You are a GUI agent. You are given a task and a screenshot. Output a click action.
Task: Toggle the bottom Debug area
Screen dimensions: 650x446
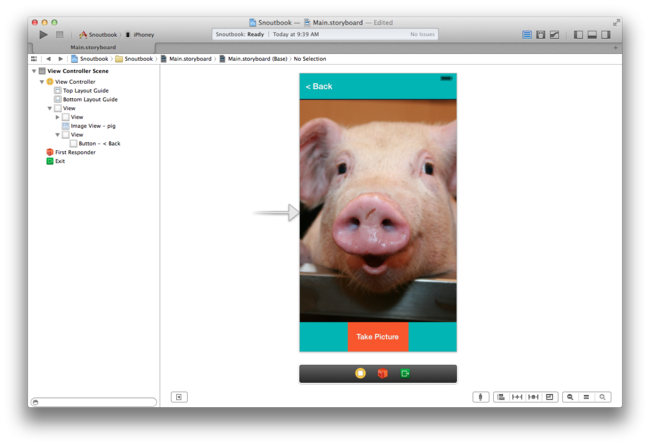coord(592,35)
